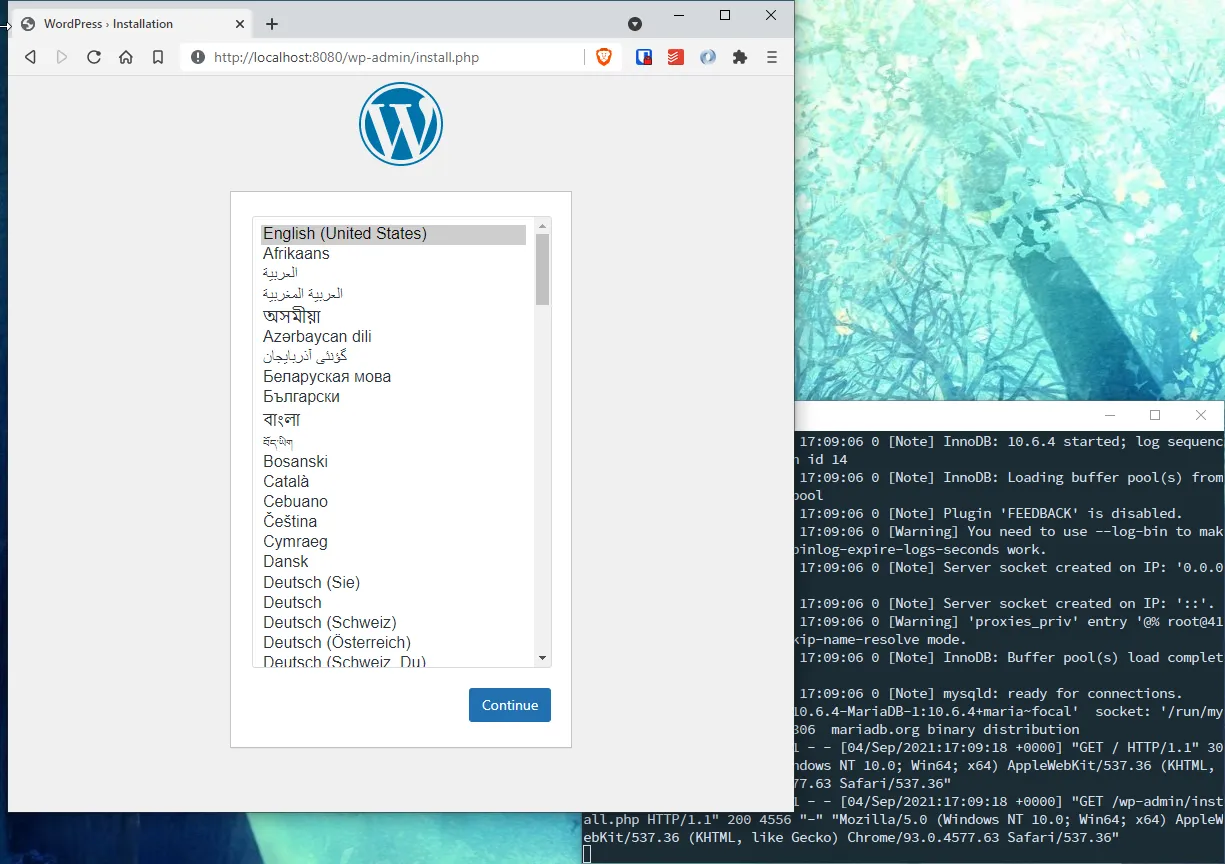Click the WordPress logo
1225x864 pixels.
(x=401, y=124)
